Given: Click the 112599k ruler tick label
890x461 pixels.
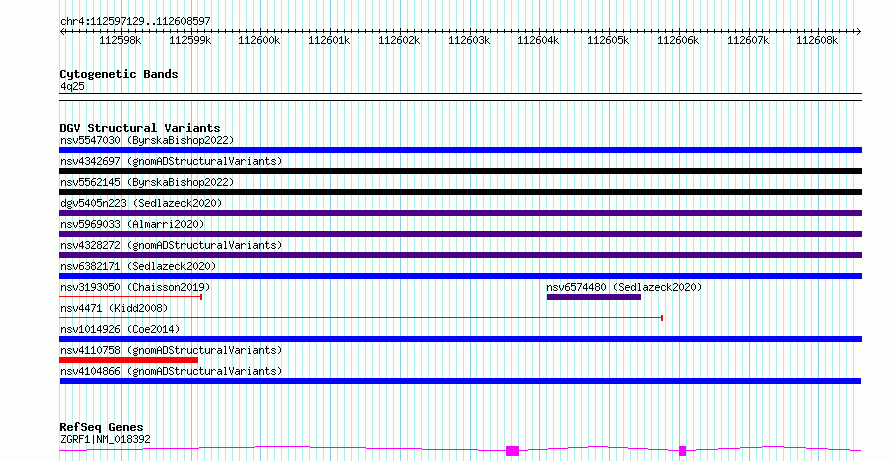Looking at the screenshot, I should click(x=190, y=40).
